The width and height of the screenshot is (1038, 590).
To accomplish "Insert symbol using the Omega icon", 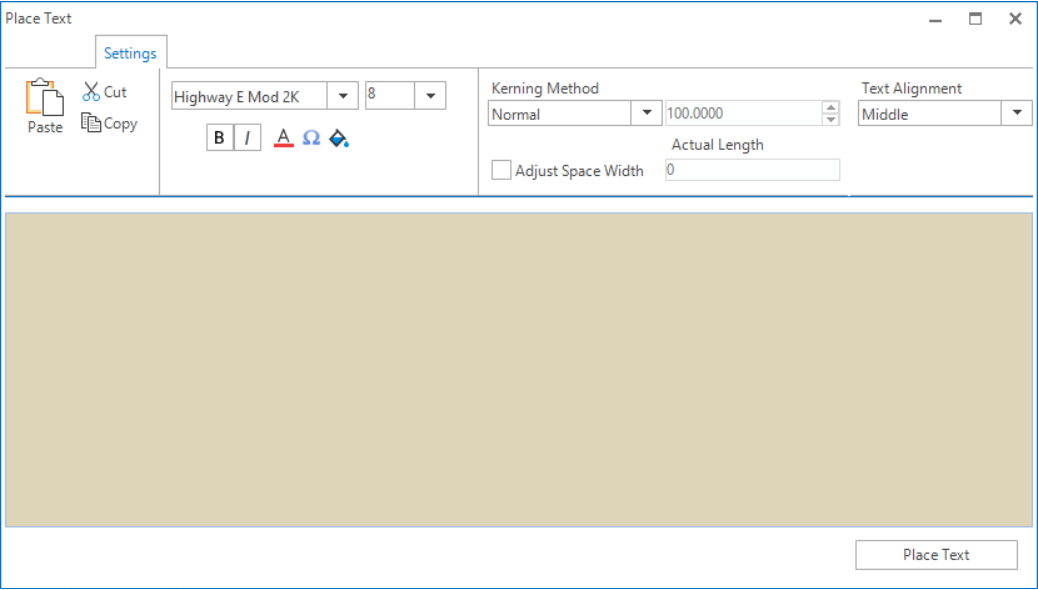I will click(311, 138).
